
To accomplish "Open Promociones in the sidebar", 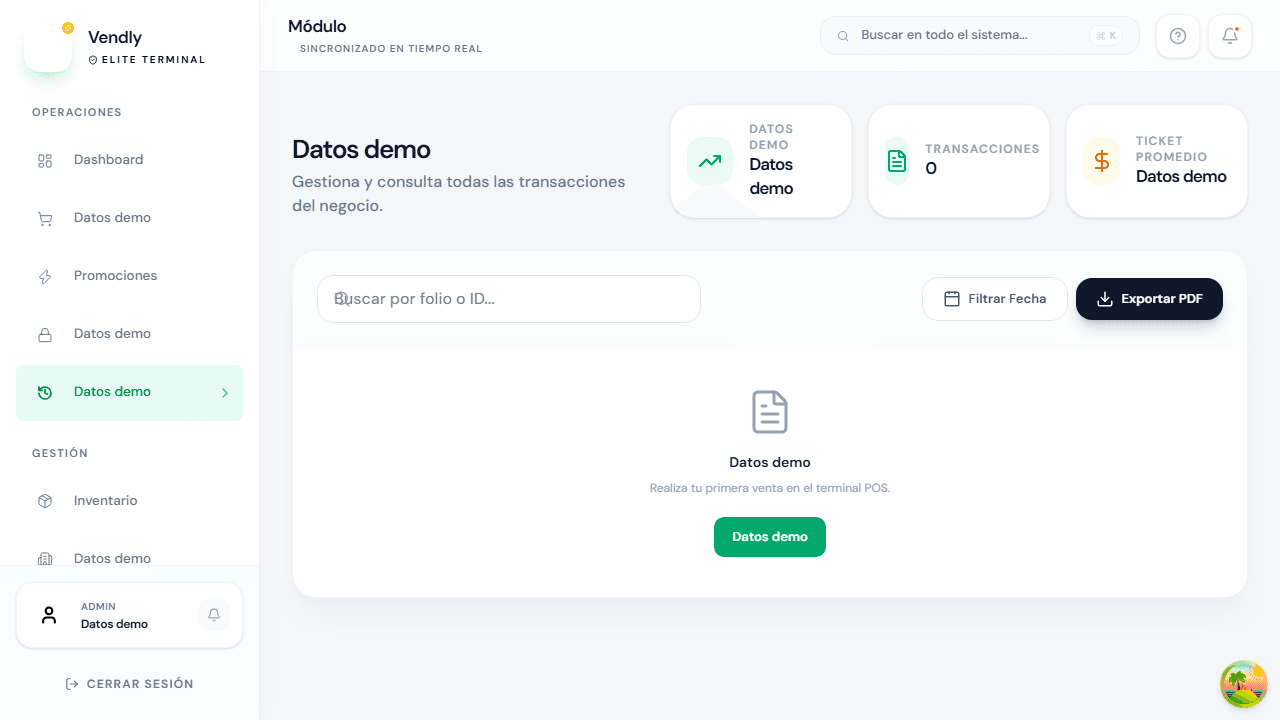I will click(129, 276).
